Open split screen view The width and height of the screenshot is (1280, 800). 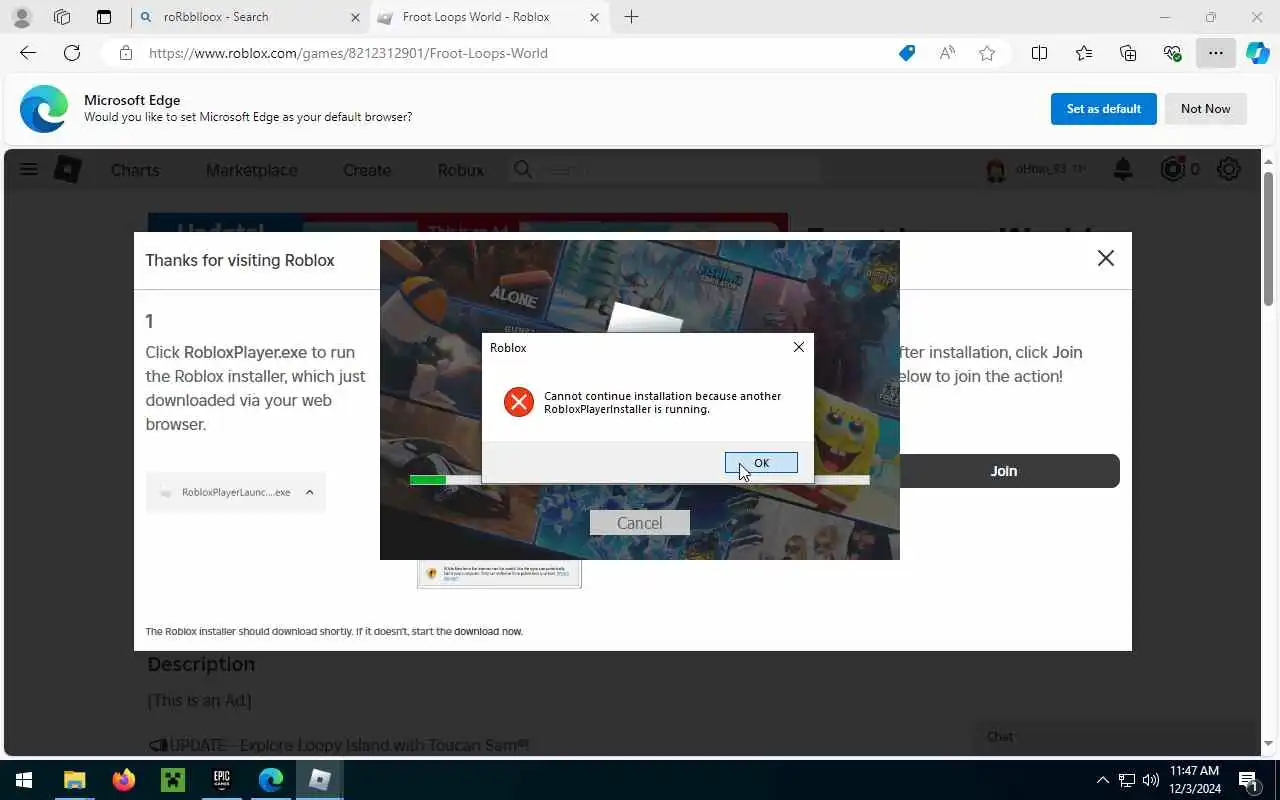1039,53
